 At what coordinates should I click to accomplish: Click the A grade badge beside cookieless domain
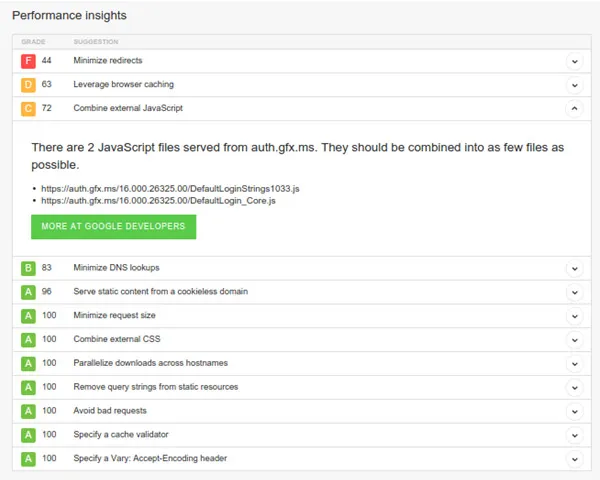coord(28,292)
